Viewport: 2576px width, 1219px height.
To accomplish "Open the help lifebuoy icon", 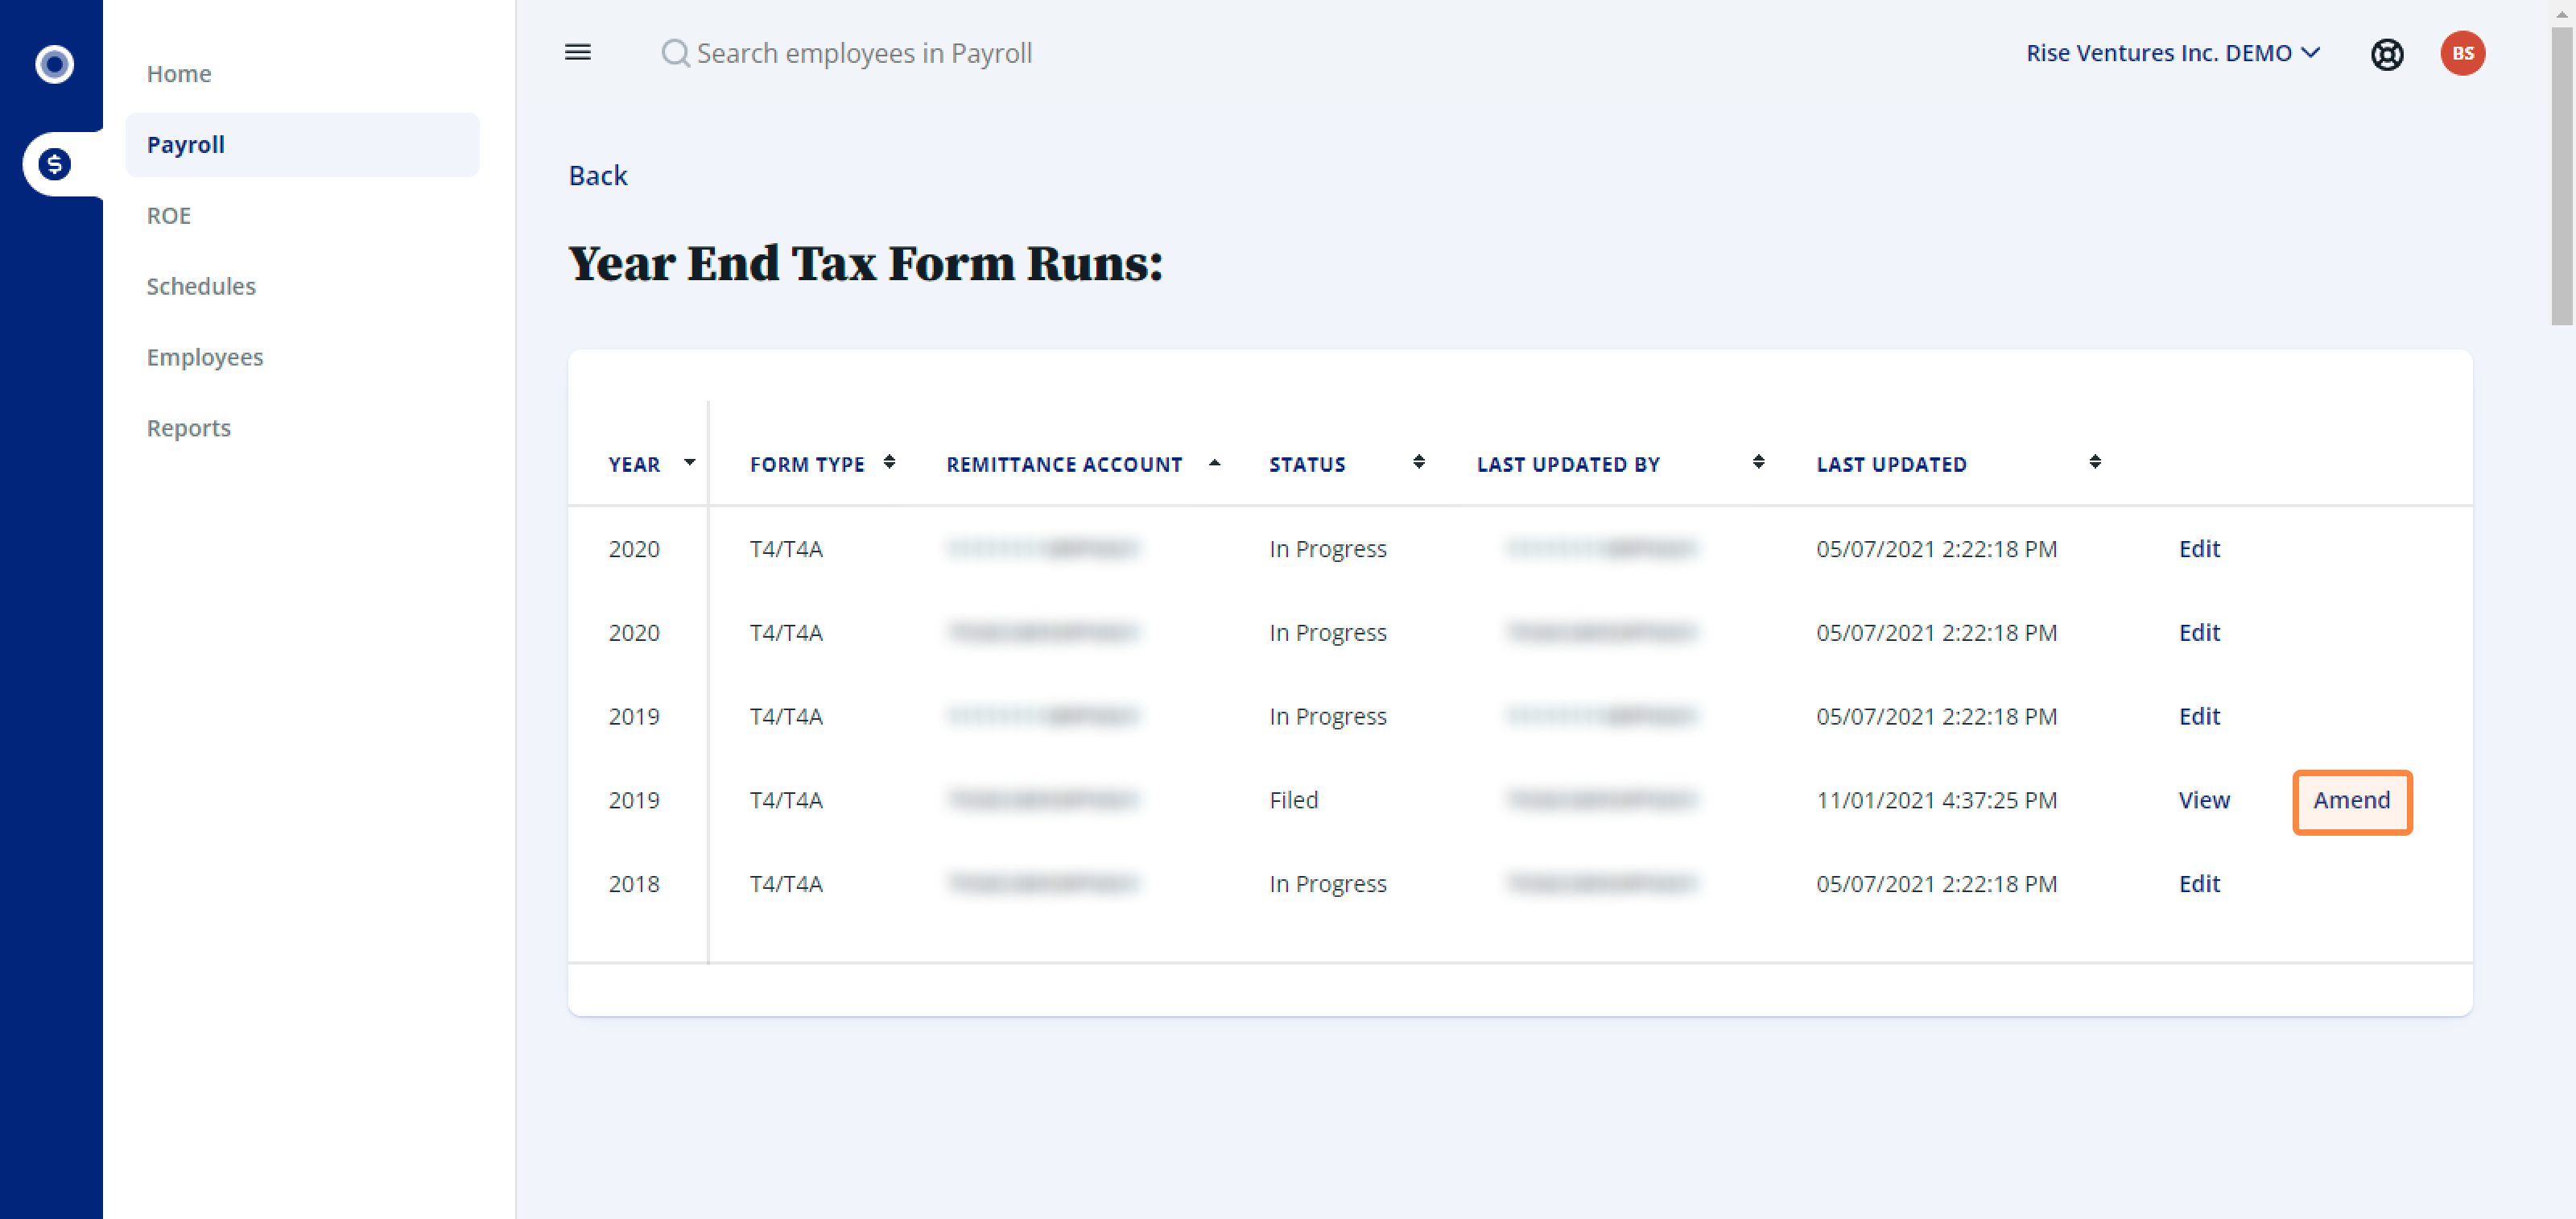I will (x=2387, y=54).
